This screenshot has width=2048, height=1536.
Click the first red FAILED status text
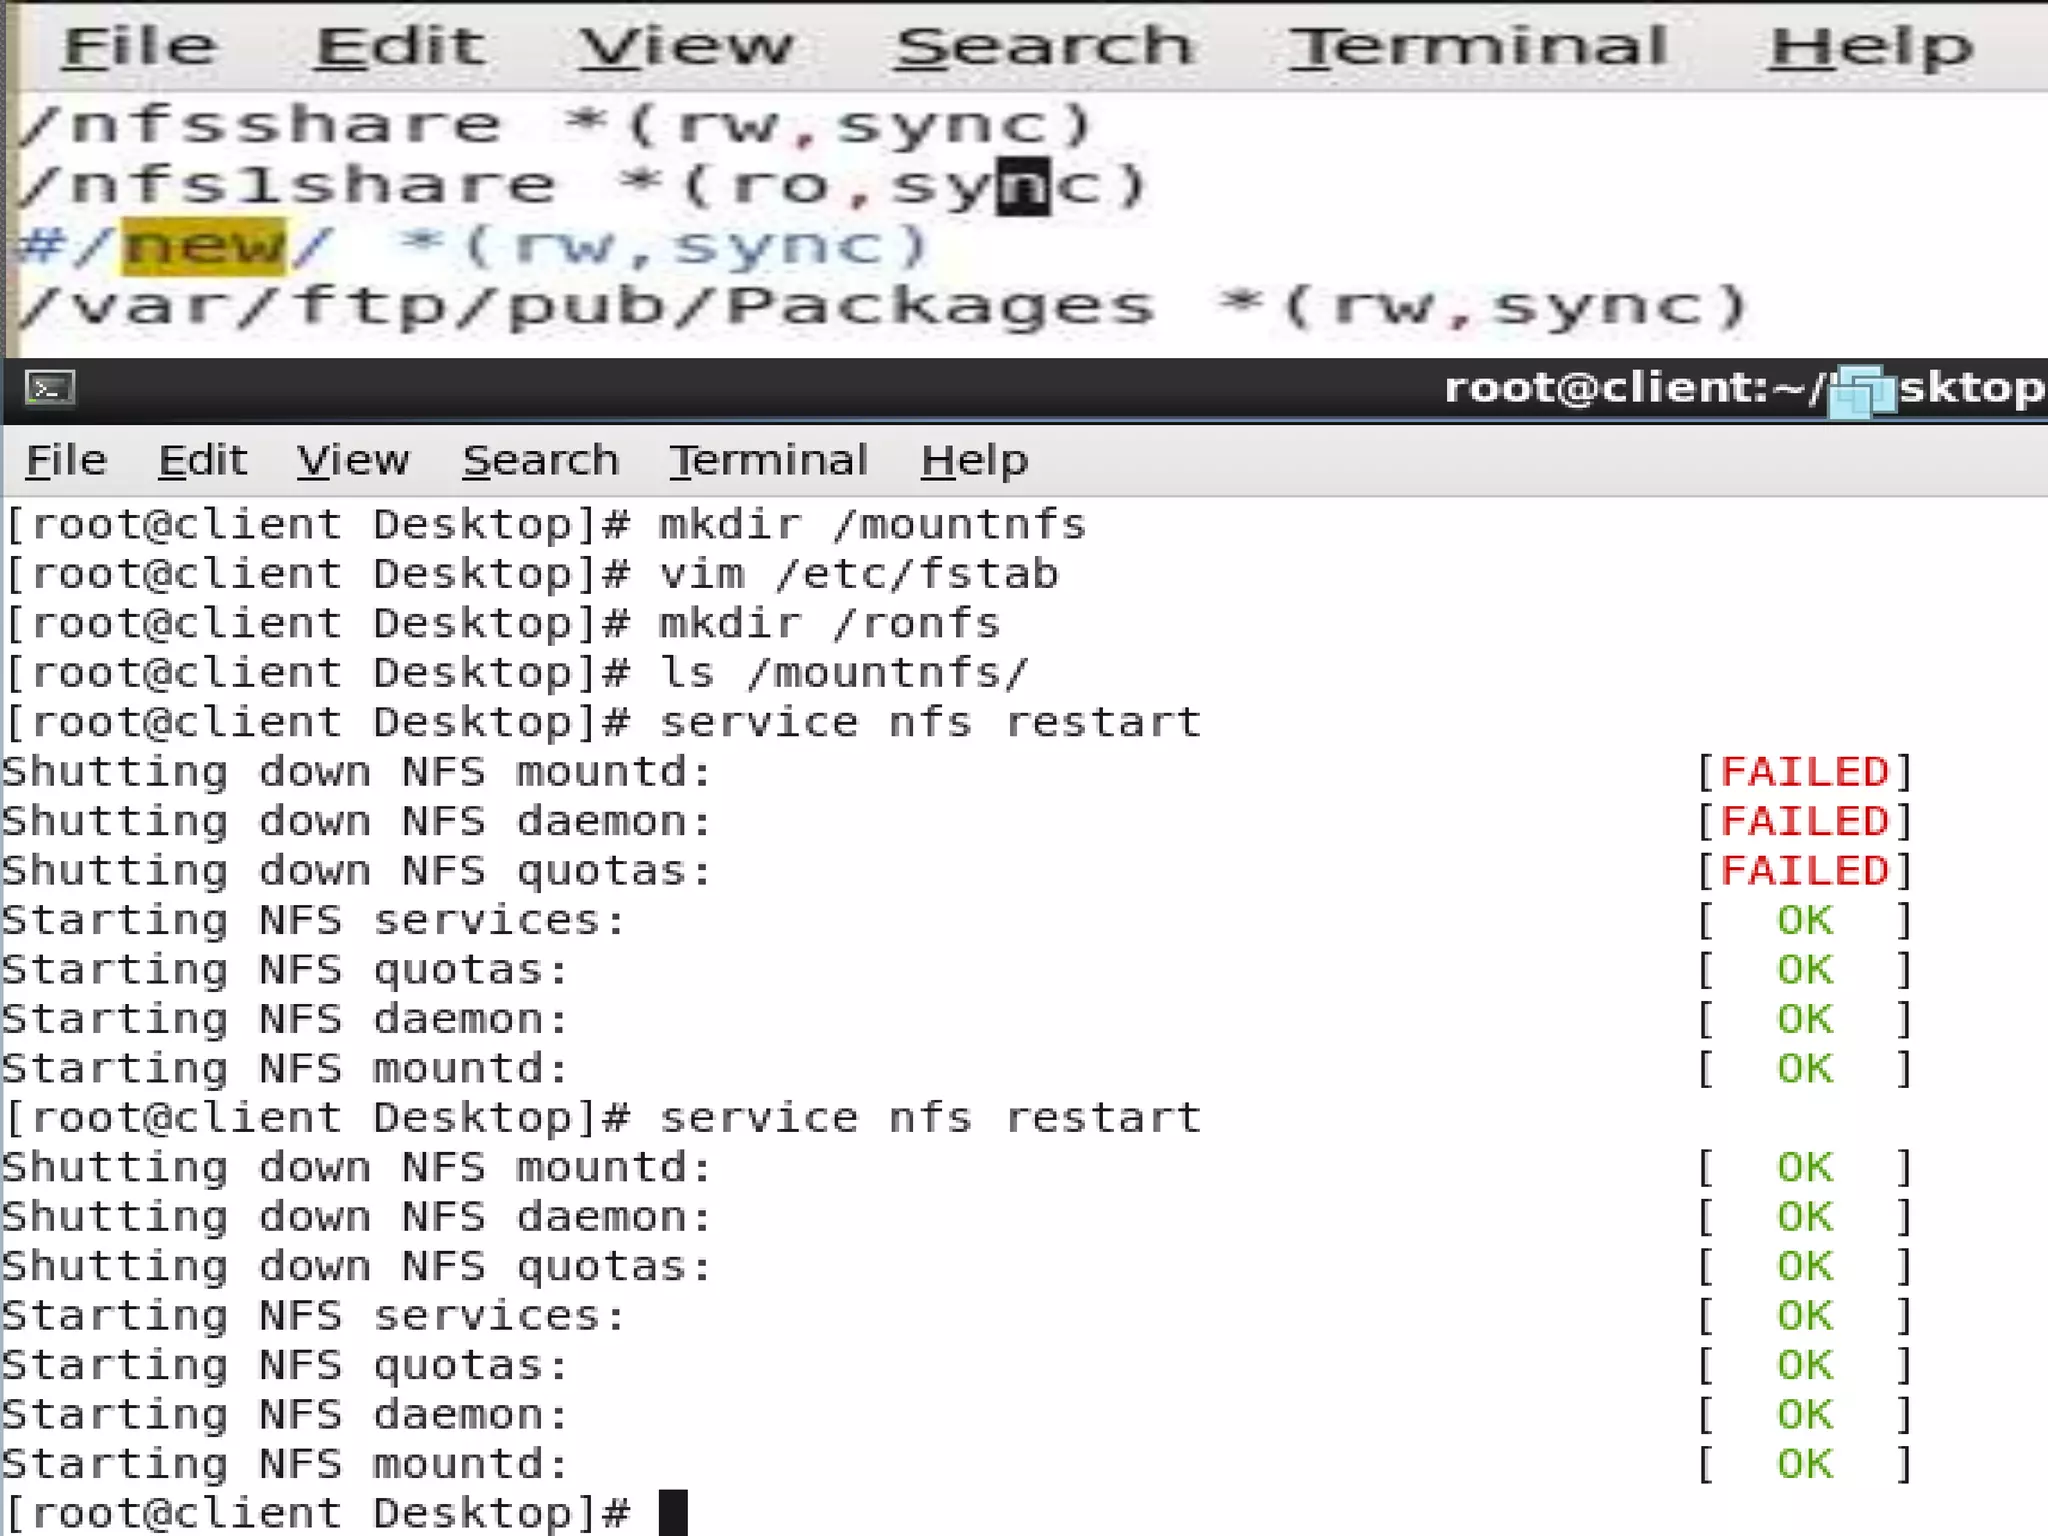point(1804,772)
